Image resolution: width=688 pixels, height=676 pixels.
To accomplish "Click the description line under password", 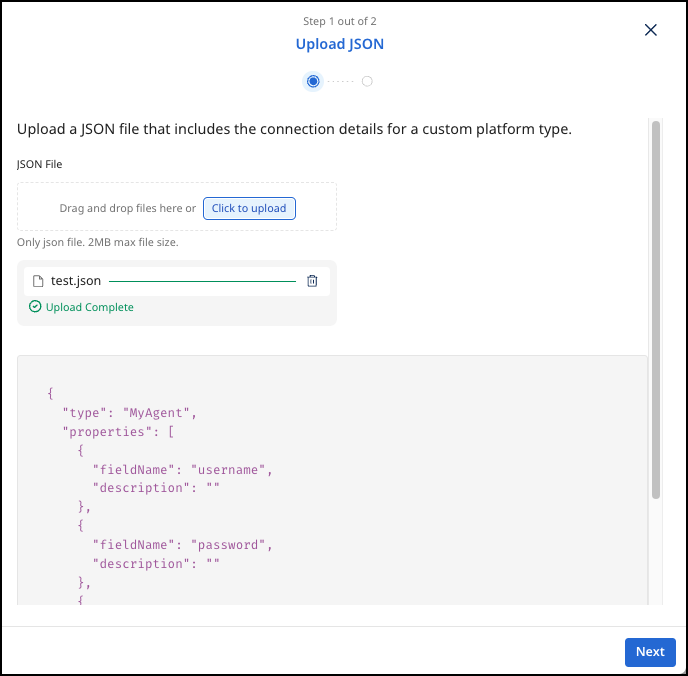I will coord(156,563).
